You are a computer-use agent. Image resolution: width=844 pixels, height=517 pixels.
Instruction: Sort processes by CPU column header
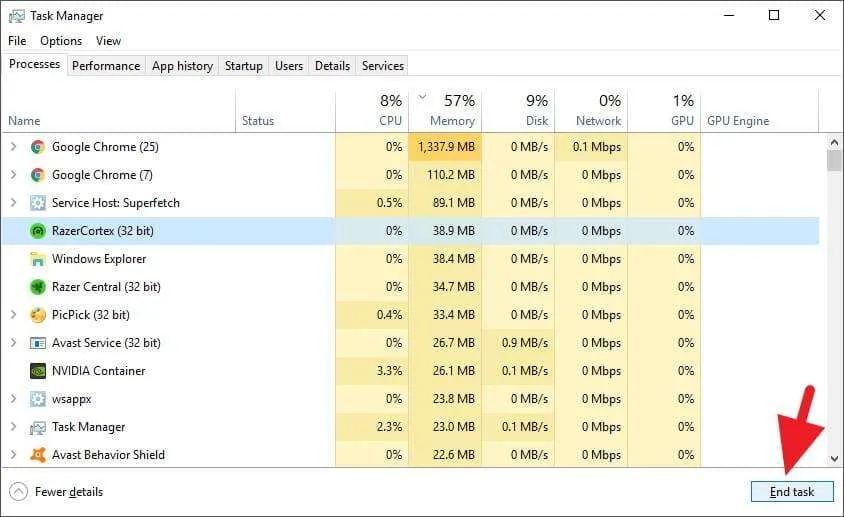click(372, 111)
